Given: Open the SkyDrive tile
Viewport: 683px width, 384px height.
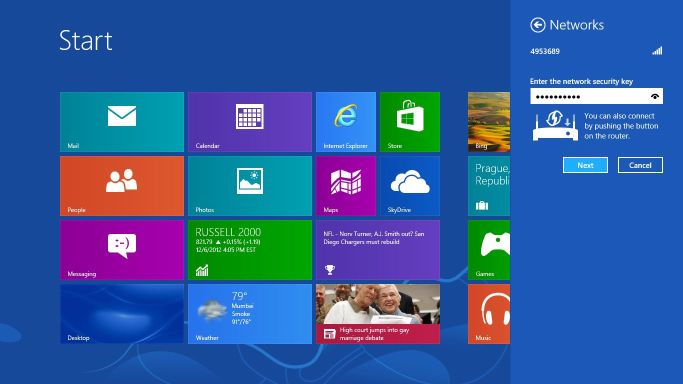Looking at the screenshot, I should 410,186.
